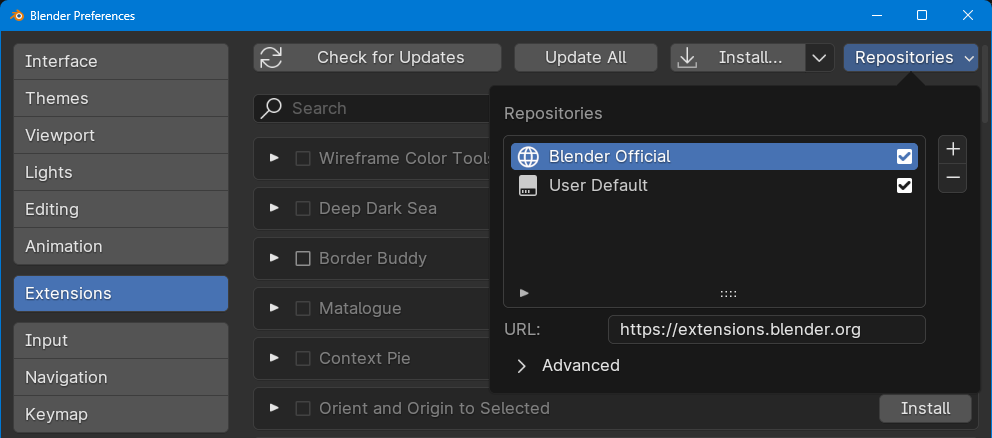Click the list resize grip dots
The height and width of the screenshot is (438, 992).
(728, 293)
